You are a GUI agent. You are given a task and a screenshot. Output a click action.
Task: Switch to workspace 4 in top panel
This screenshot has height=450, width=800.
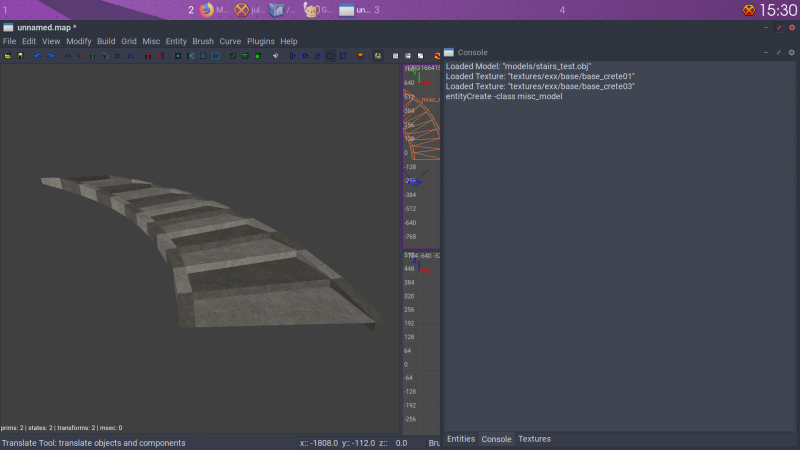coord(562,10)
